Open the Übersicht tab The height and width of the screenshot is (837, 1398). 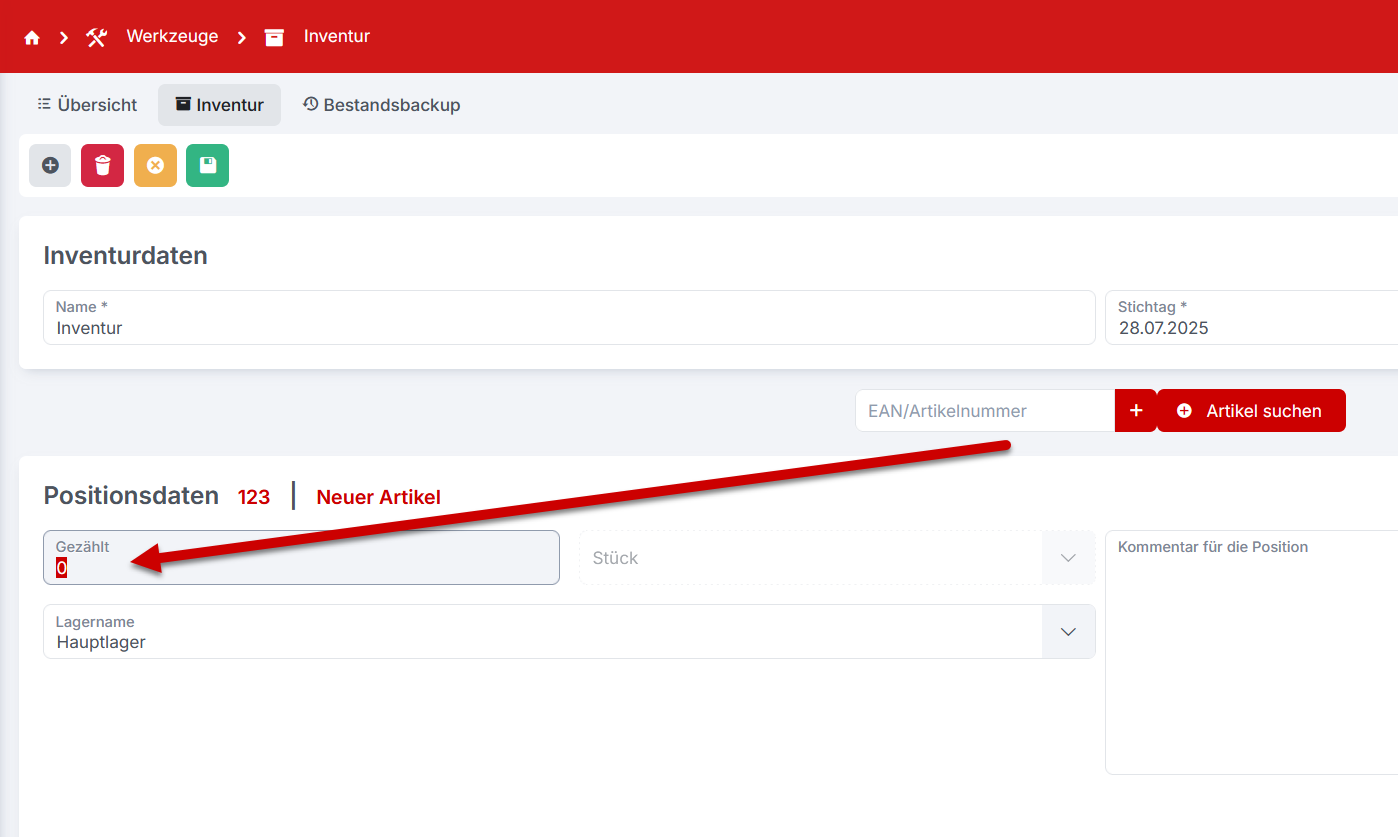click(x=87, y=105)
